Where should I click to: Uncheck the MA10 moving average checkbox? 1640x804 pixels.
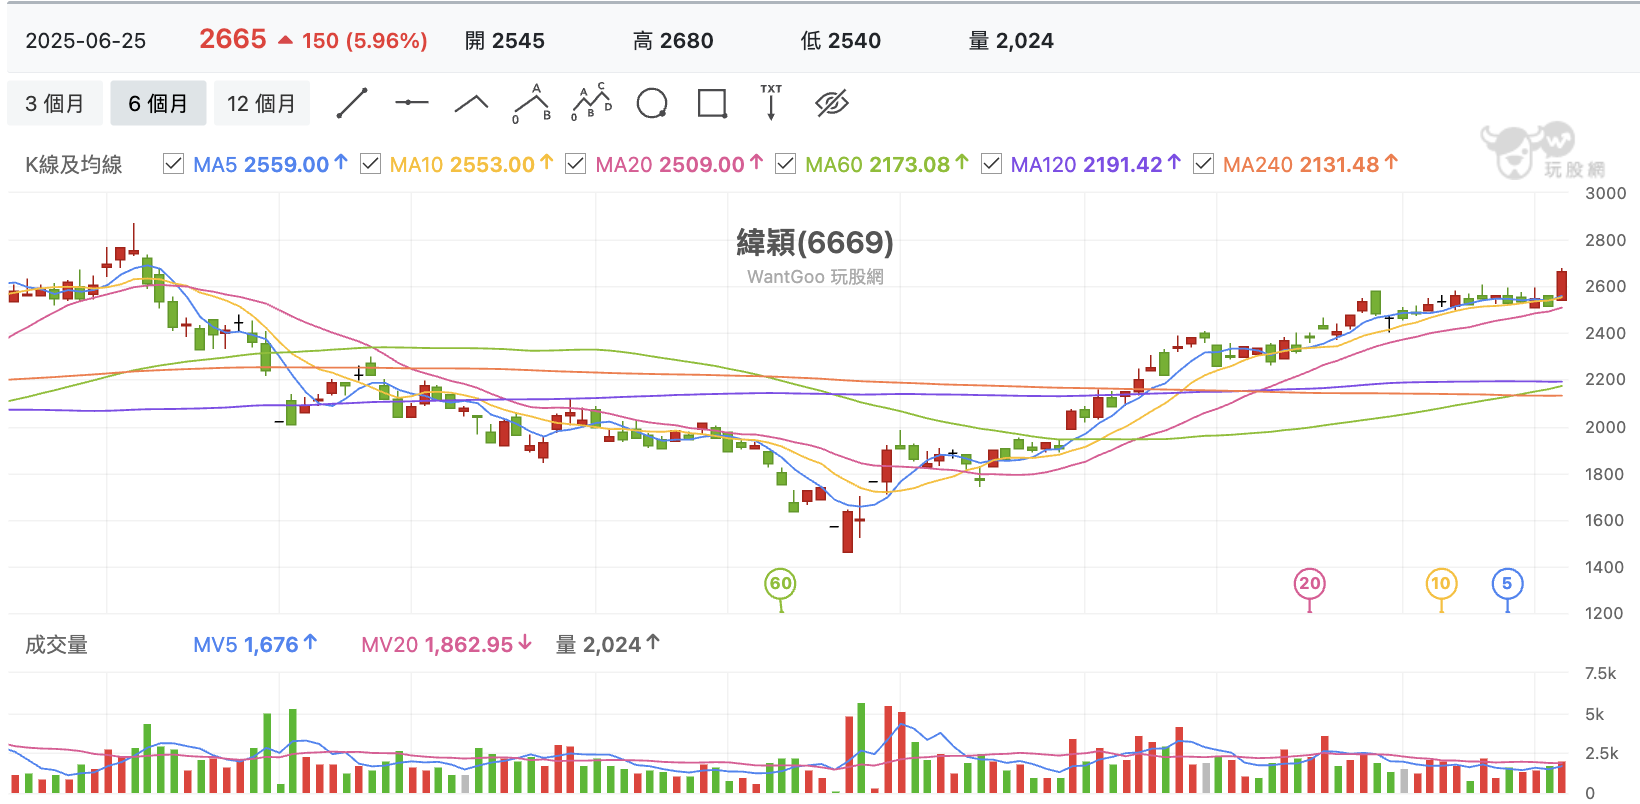coord(370,163)
